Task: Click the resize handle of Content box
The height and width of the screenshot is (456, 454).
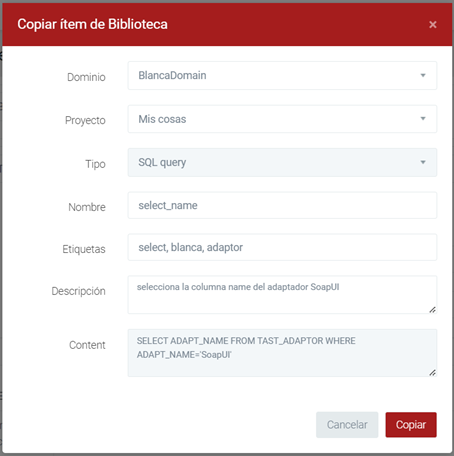Action: click(432, 373)
